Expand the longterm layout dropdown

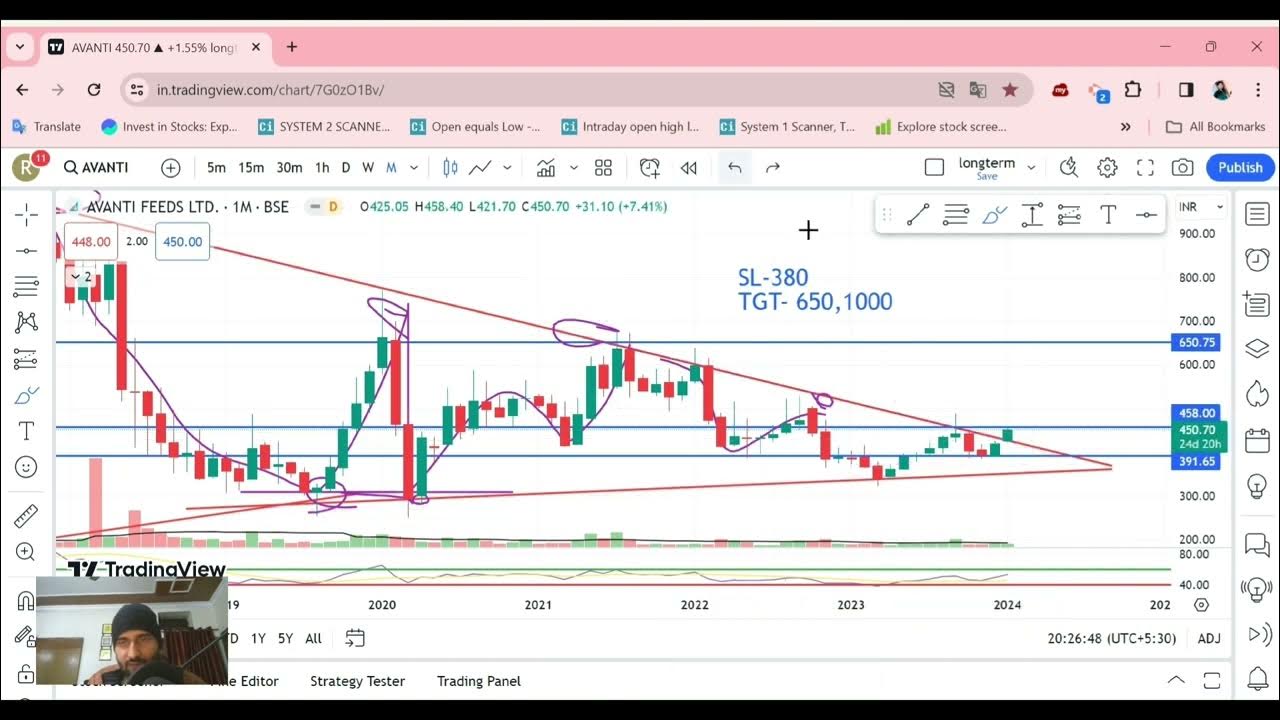tap(1031, 167)
